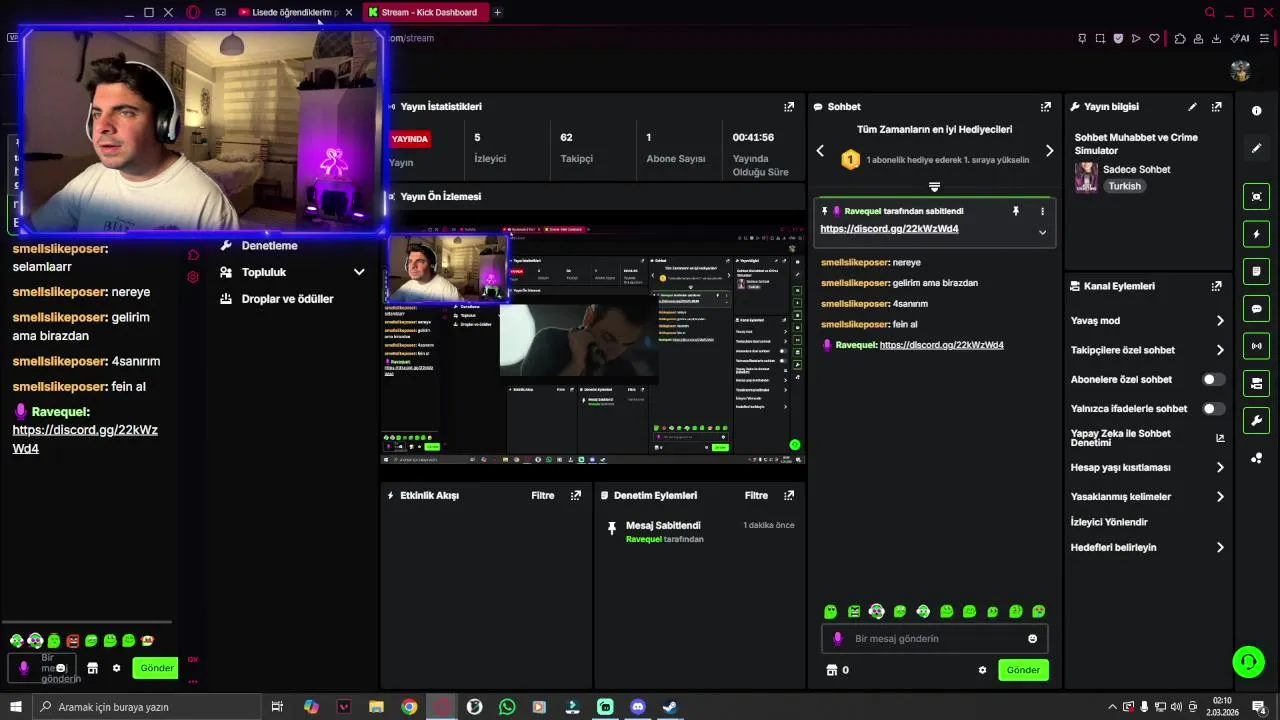Collapse the pinned message chevron
1280x720 pixels.
1042,232
